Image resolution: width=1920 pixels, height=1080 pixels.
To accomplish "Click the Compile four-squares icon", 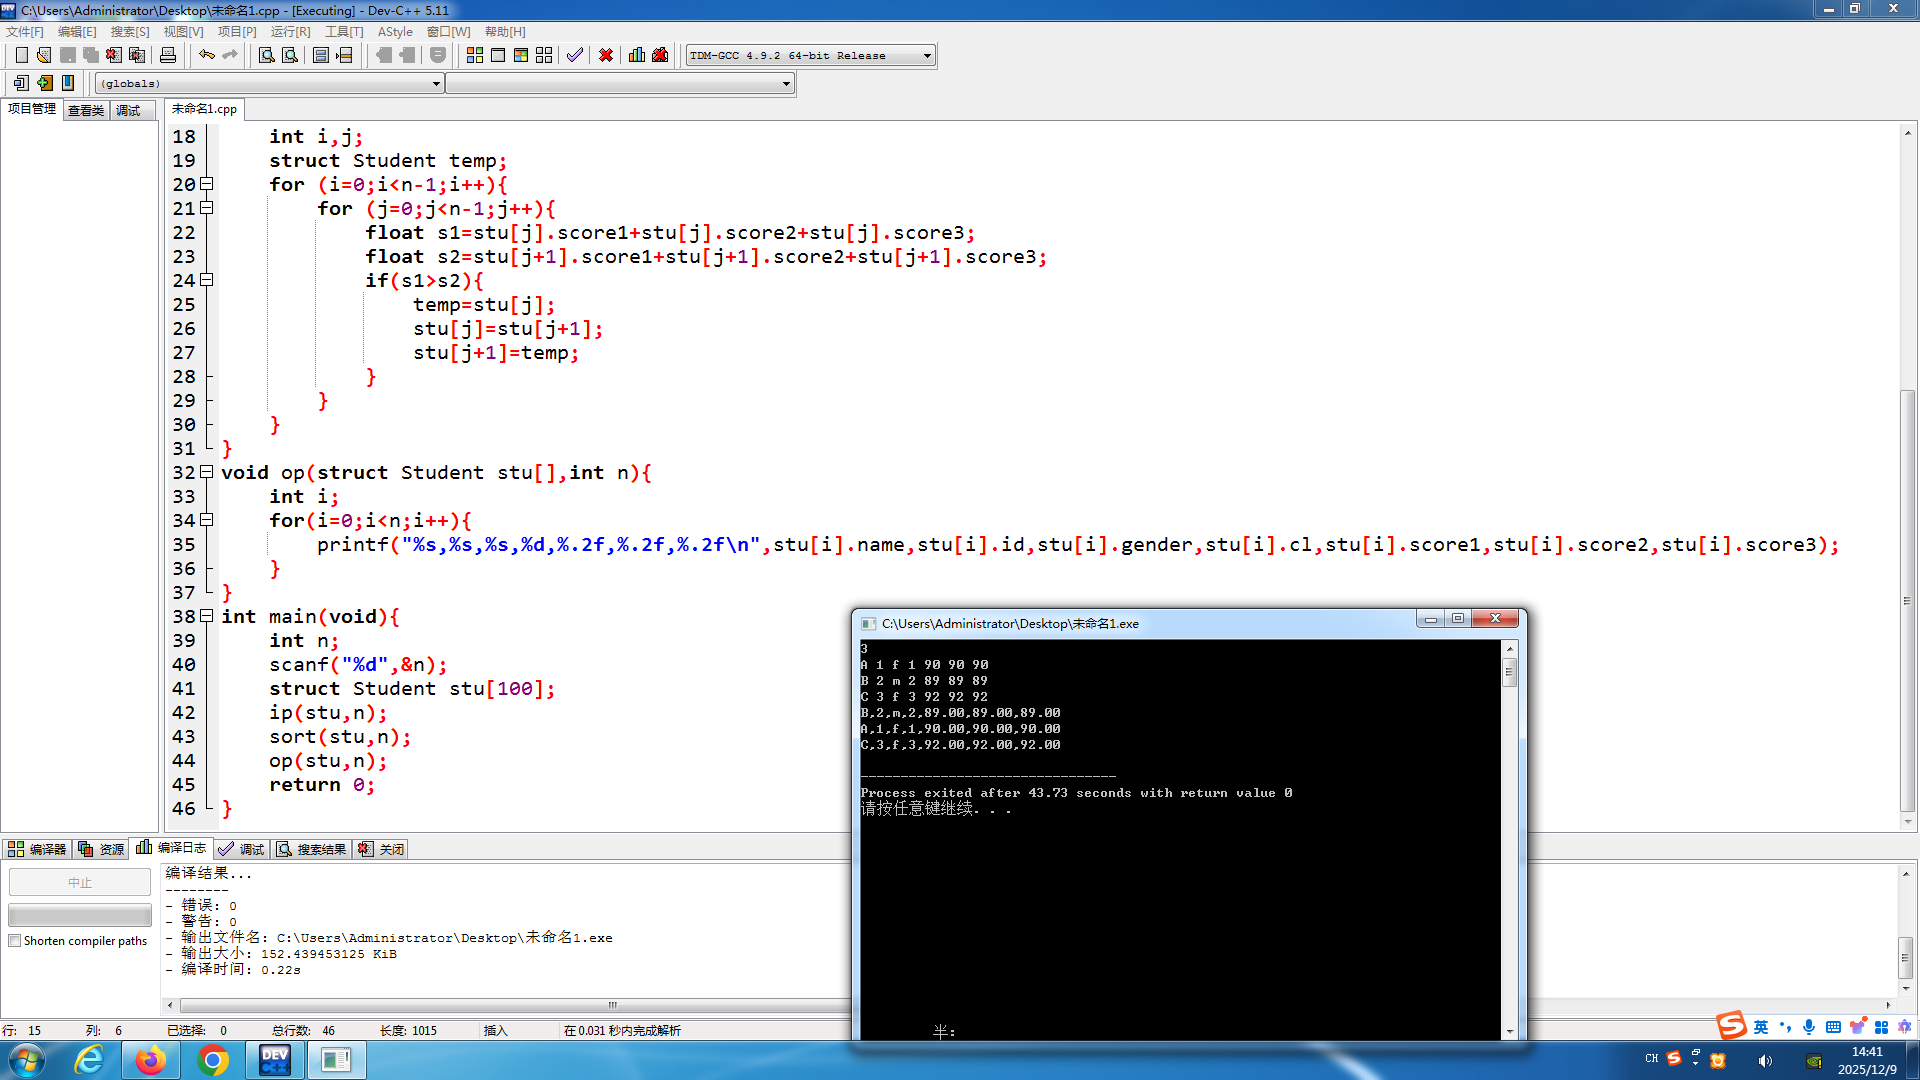I will click(475, 55).
